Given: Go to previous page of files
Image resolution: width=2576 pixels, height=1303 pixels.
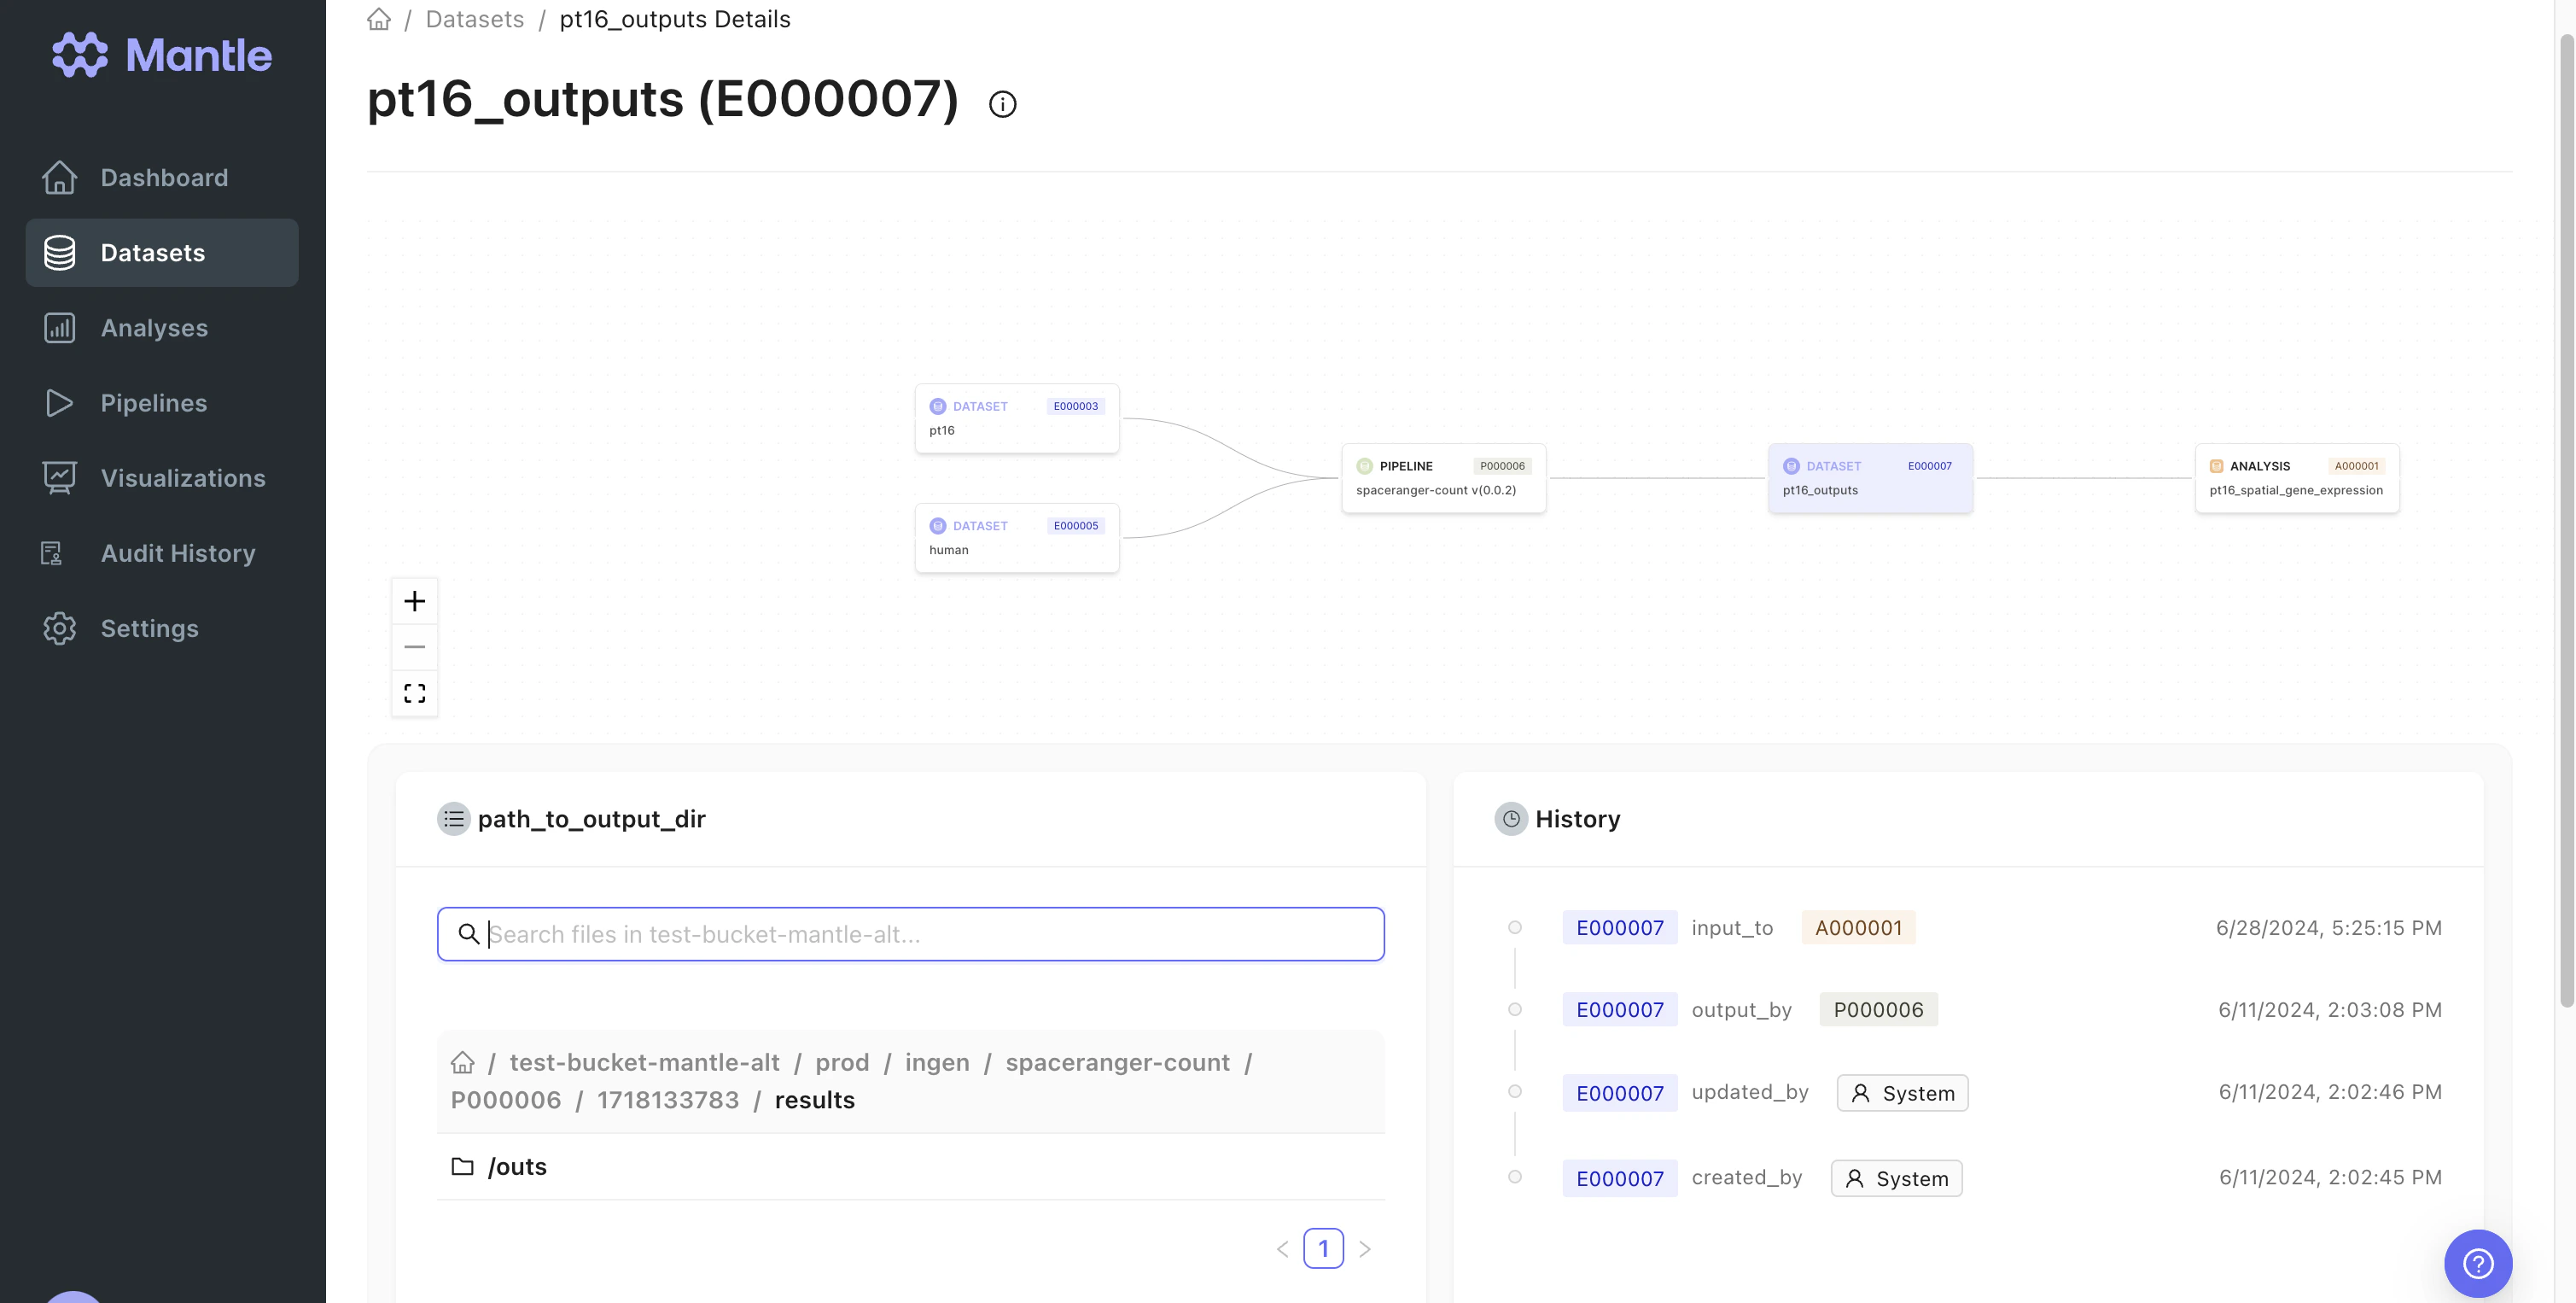Looking at the screenshot, I should pos(1282,1249).
